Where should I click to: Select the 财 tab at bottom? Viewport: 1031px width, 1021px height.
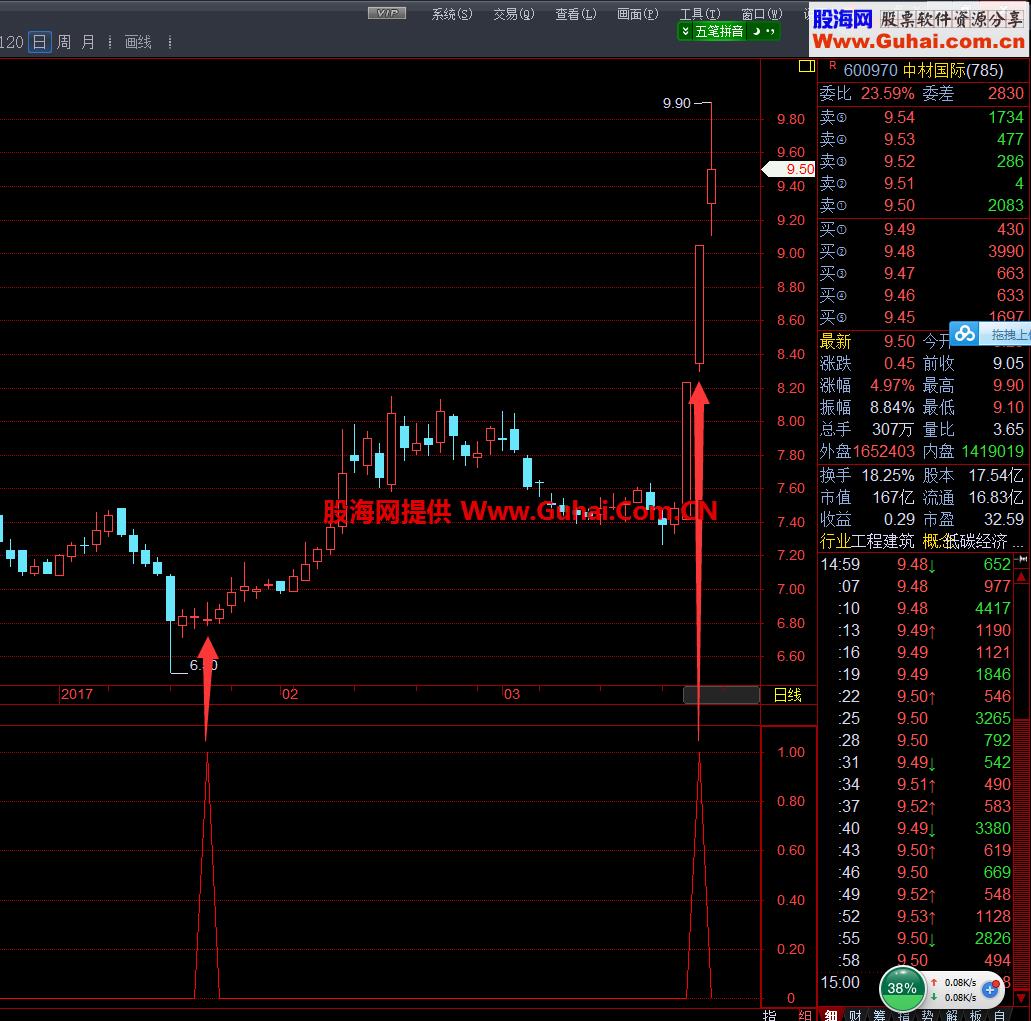click(x=854, y=1014)
